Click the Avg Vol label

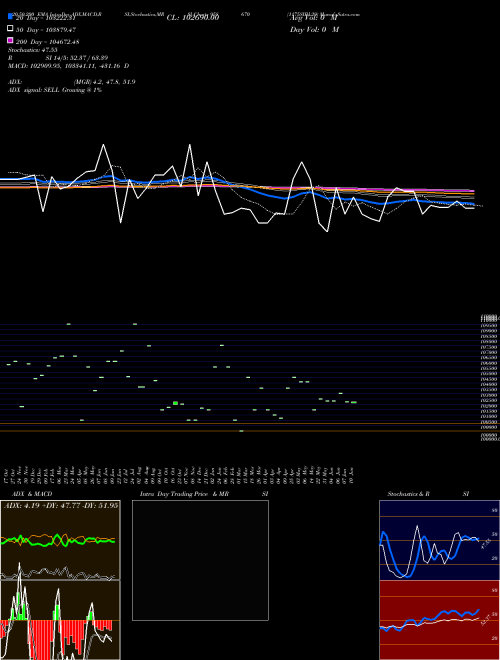tap(314, 18)
